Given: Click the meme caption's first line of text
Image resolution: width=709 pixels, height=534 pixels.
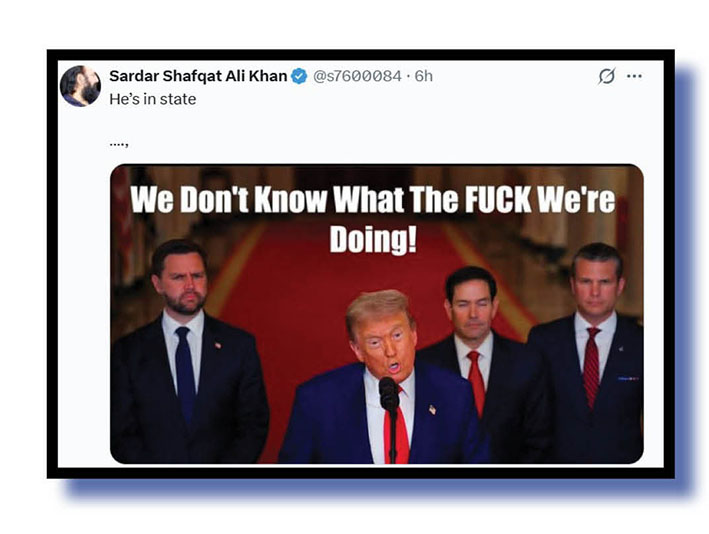Looking at the screenshot, I should pyautogui.click(x=372, y=201).
